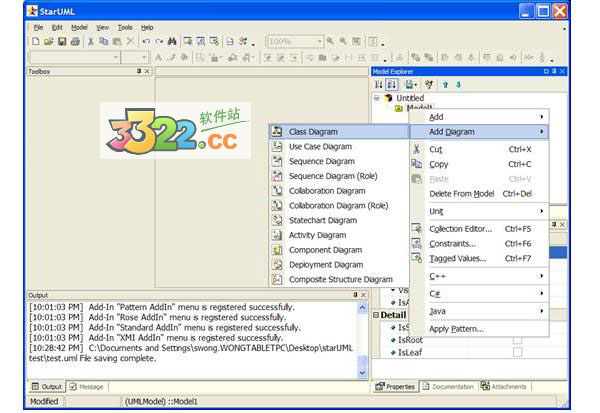The image size is (600, 413).
Task: Click the Open folder toolbar icon
Action: [49, 41]
